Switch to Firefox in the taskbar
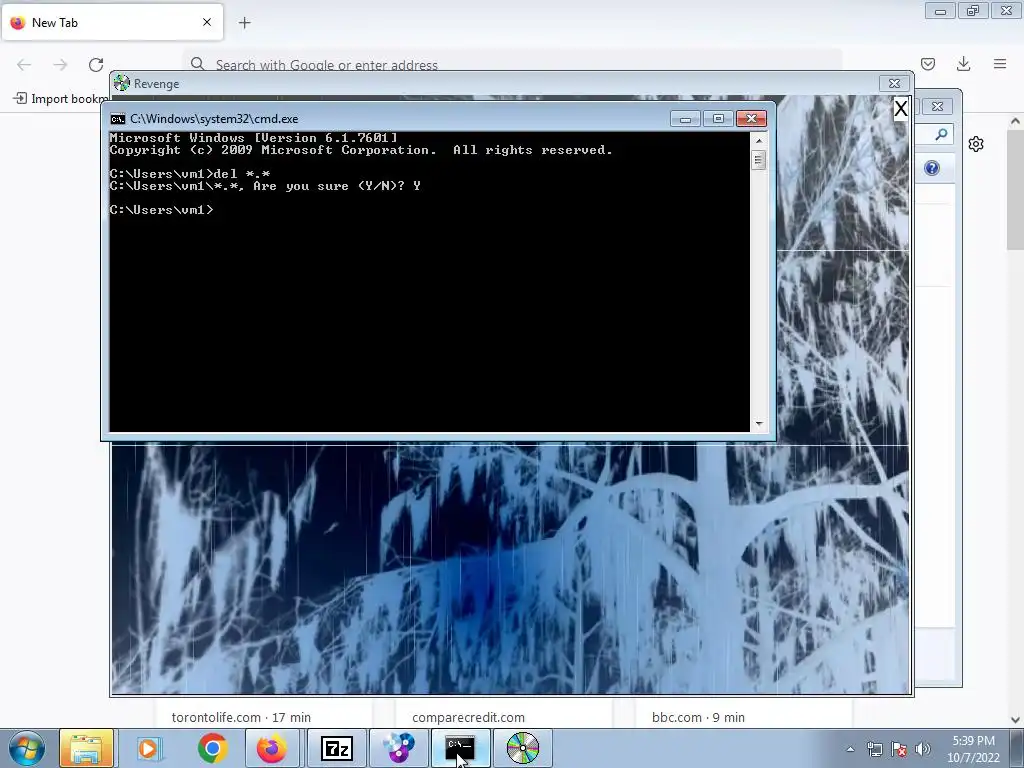 click(x=272, y=748)
